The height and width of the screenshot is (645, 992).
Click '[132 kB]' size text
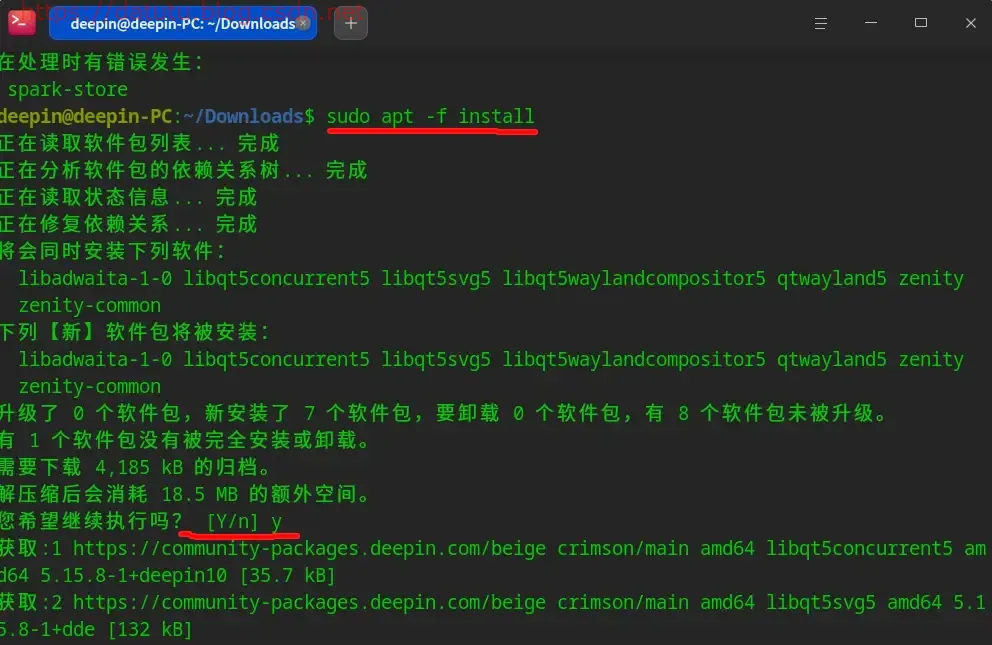[x=150, y=629]
